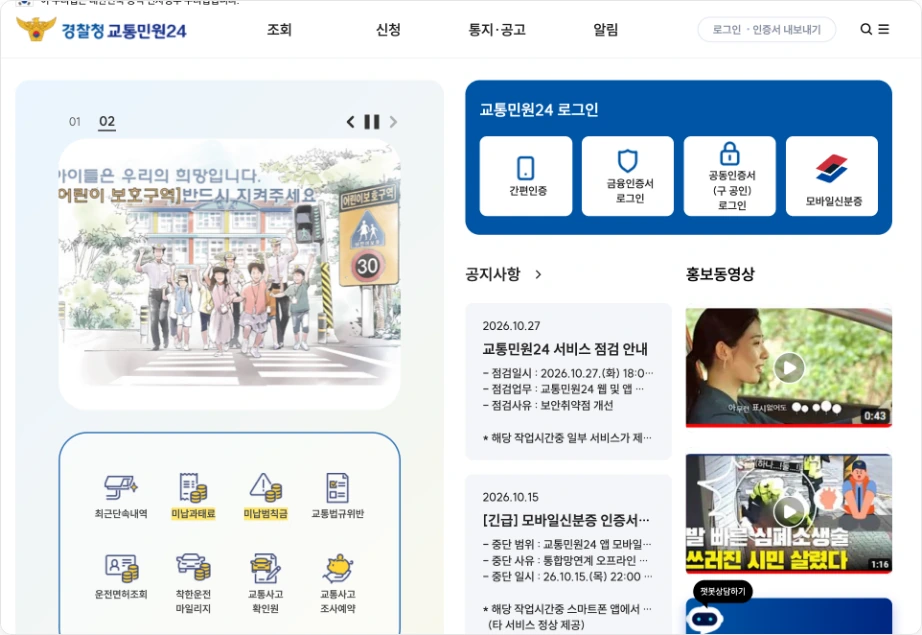This screenshot has width=922, height=635.
Task: Click the 점검사유 : 보안취약점 개선 line
Action: (x=548, y=405)
